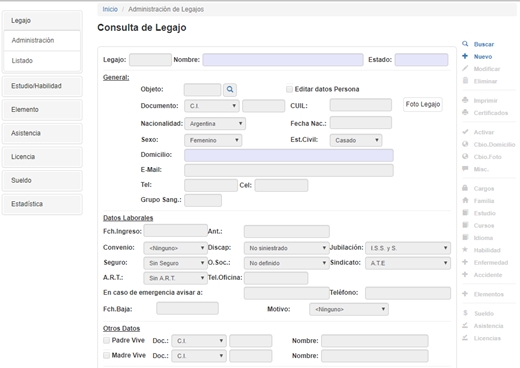520x368 pixels.
Task: Open the Sueldo sidebar menu
Action: [42, 180]
